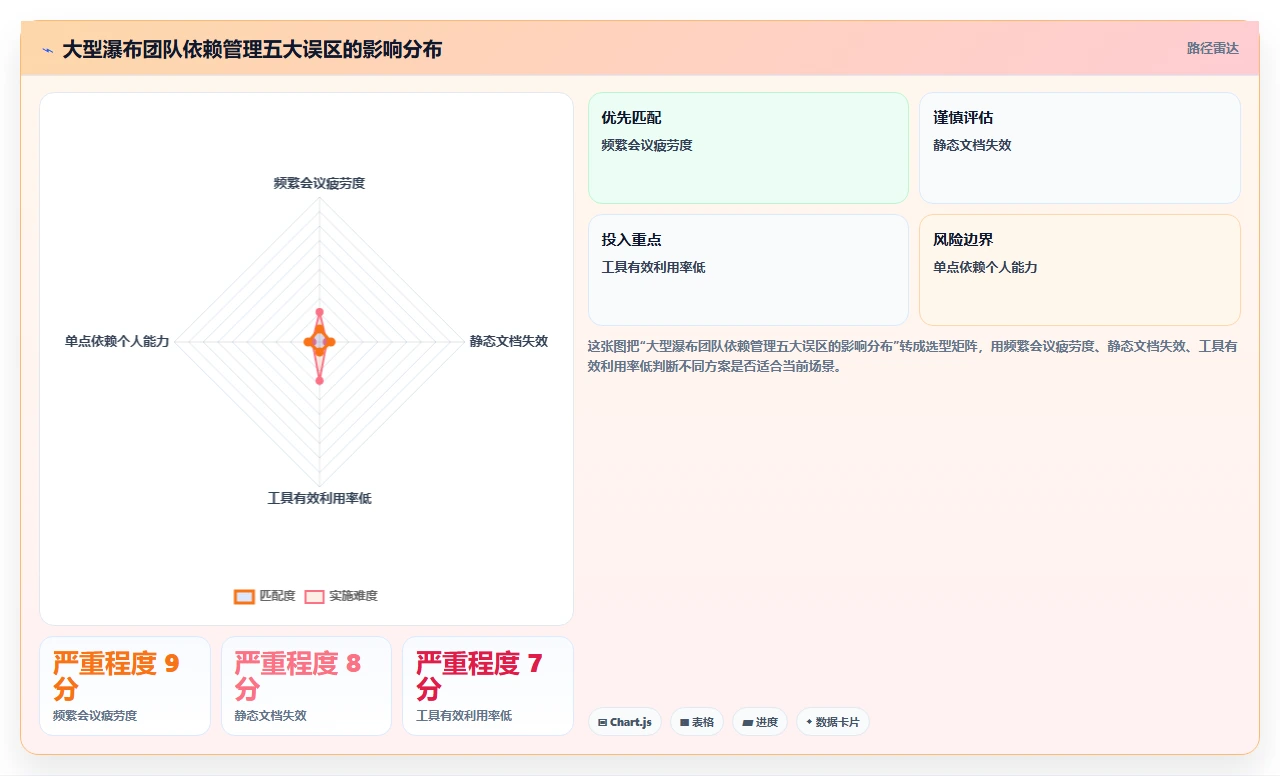1280x776 pixels.
Task: Click the description paragraph starting 这张图把
Action: 913,356
